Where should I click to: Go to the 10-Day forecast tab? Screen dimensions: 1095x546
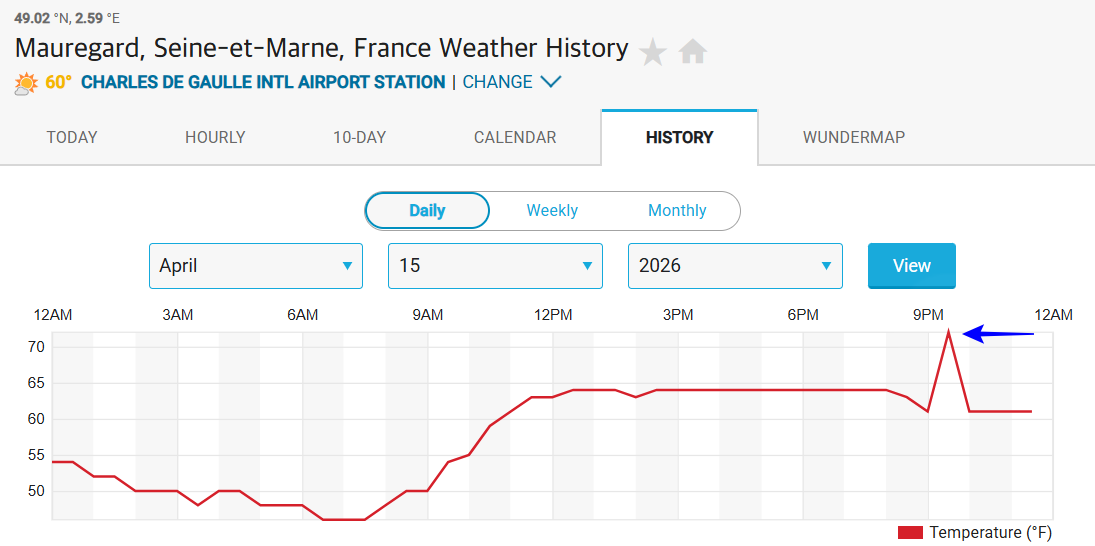tap(359, 138)
